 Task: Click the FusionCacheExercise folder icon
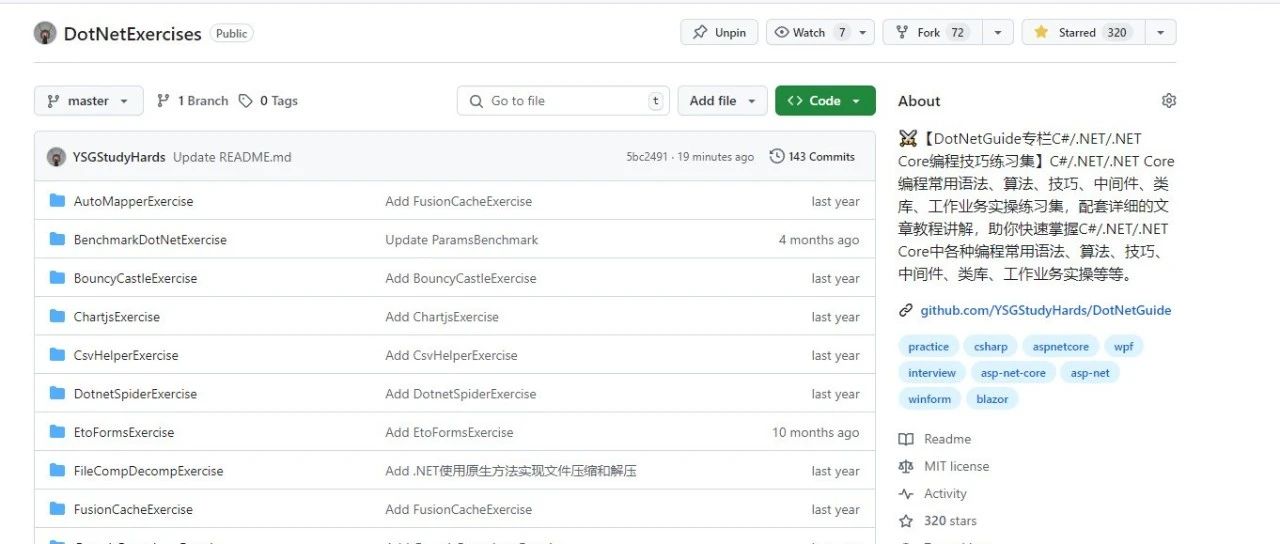click(57, 509)
